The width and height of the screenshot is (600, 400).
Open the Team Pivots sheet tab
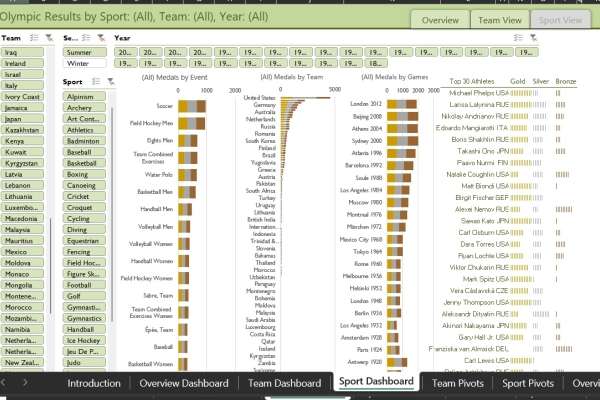point(458,383)
